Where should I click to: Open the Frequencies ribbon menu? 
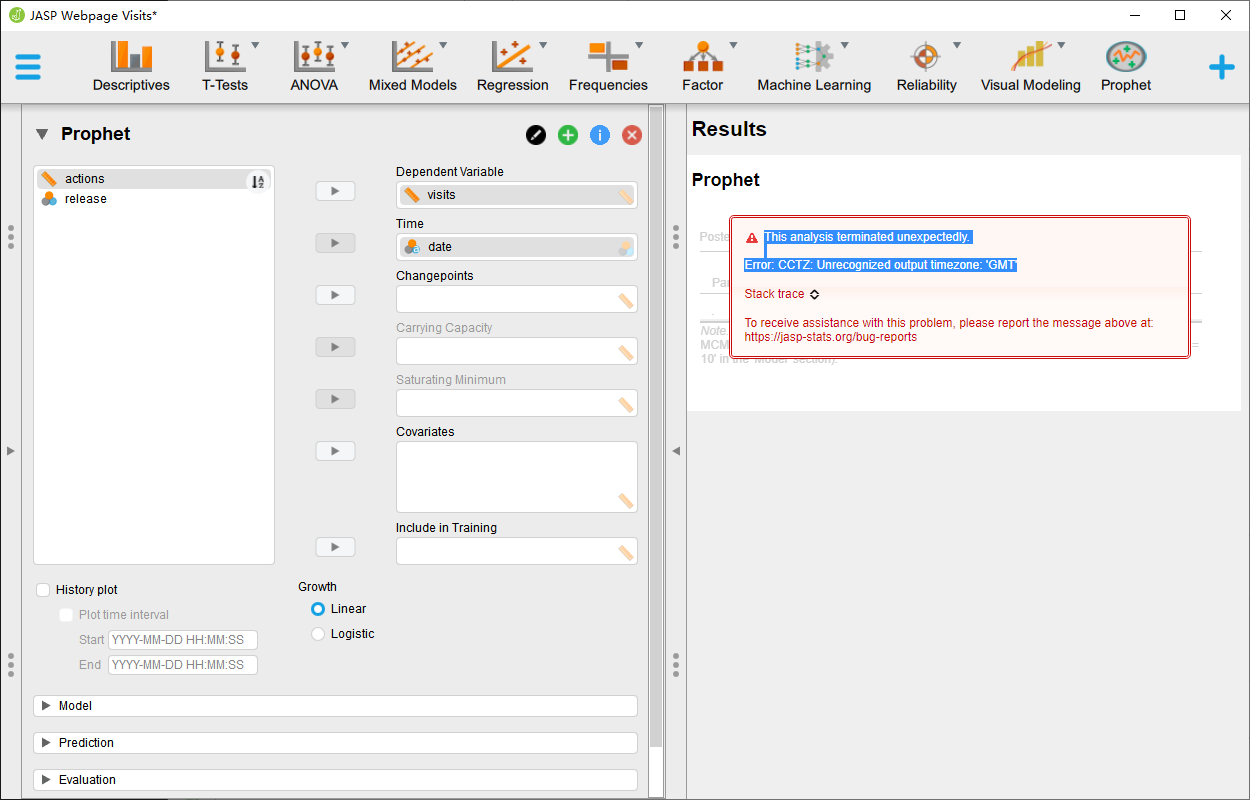(x=607, y=66)
